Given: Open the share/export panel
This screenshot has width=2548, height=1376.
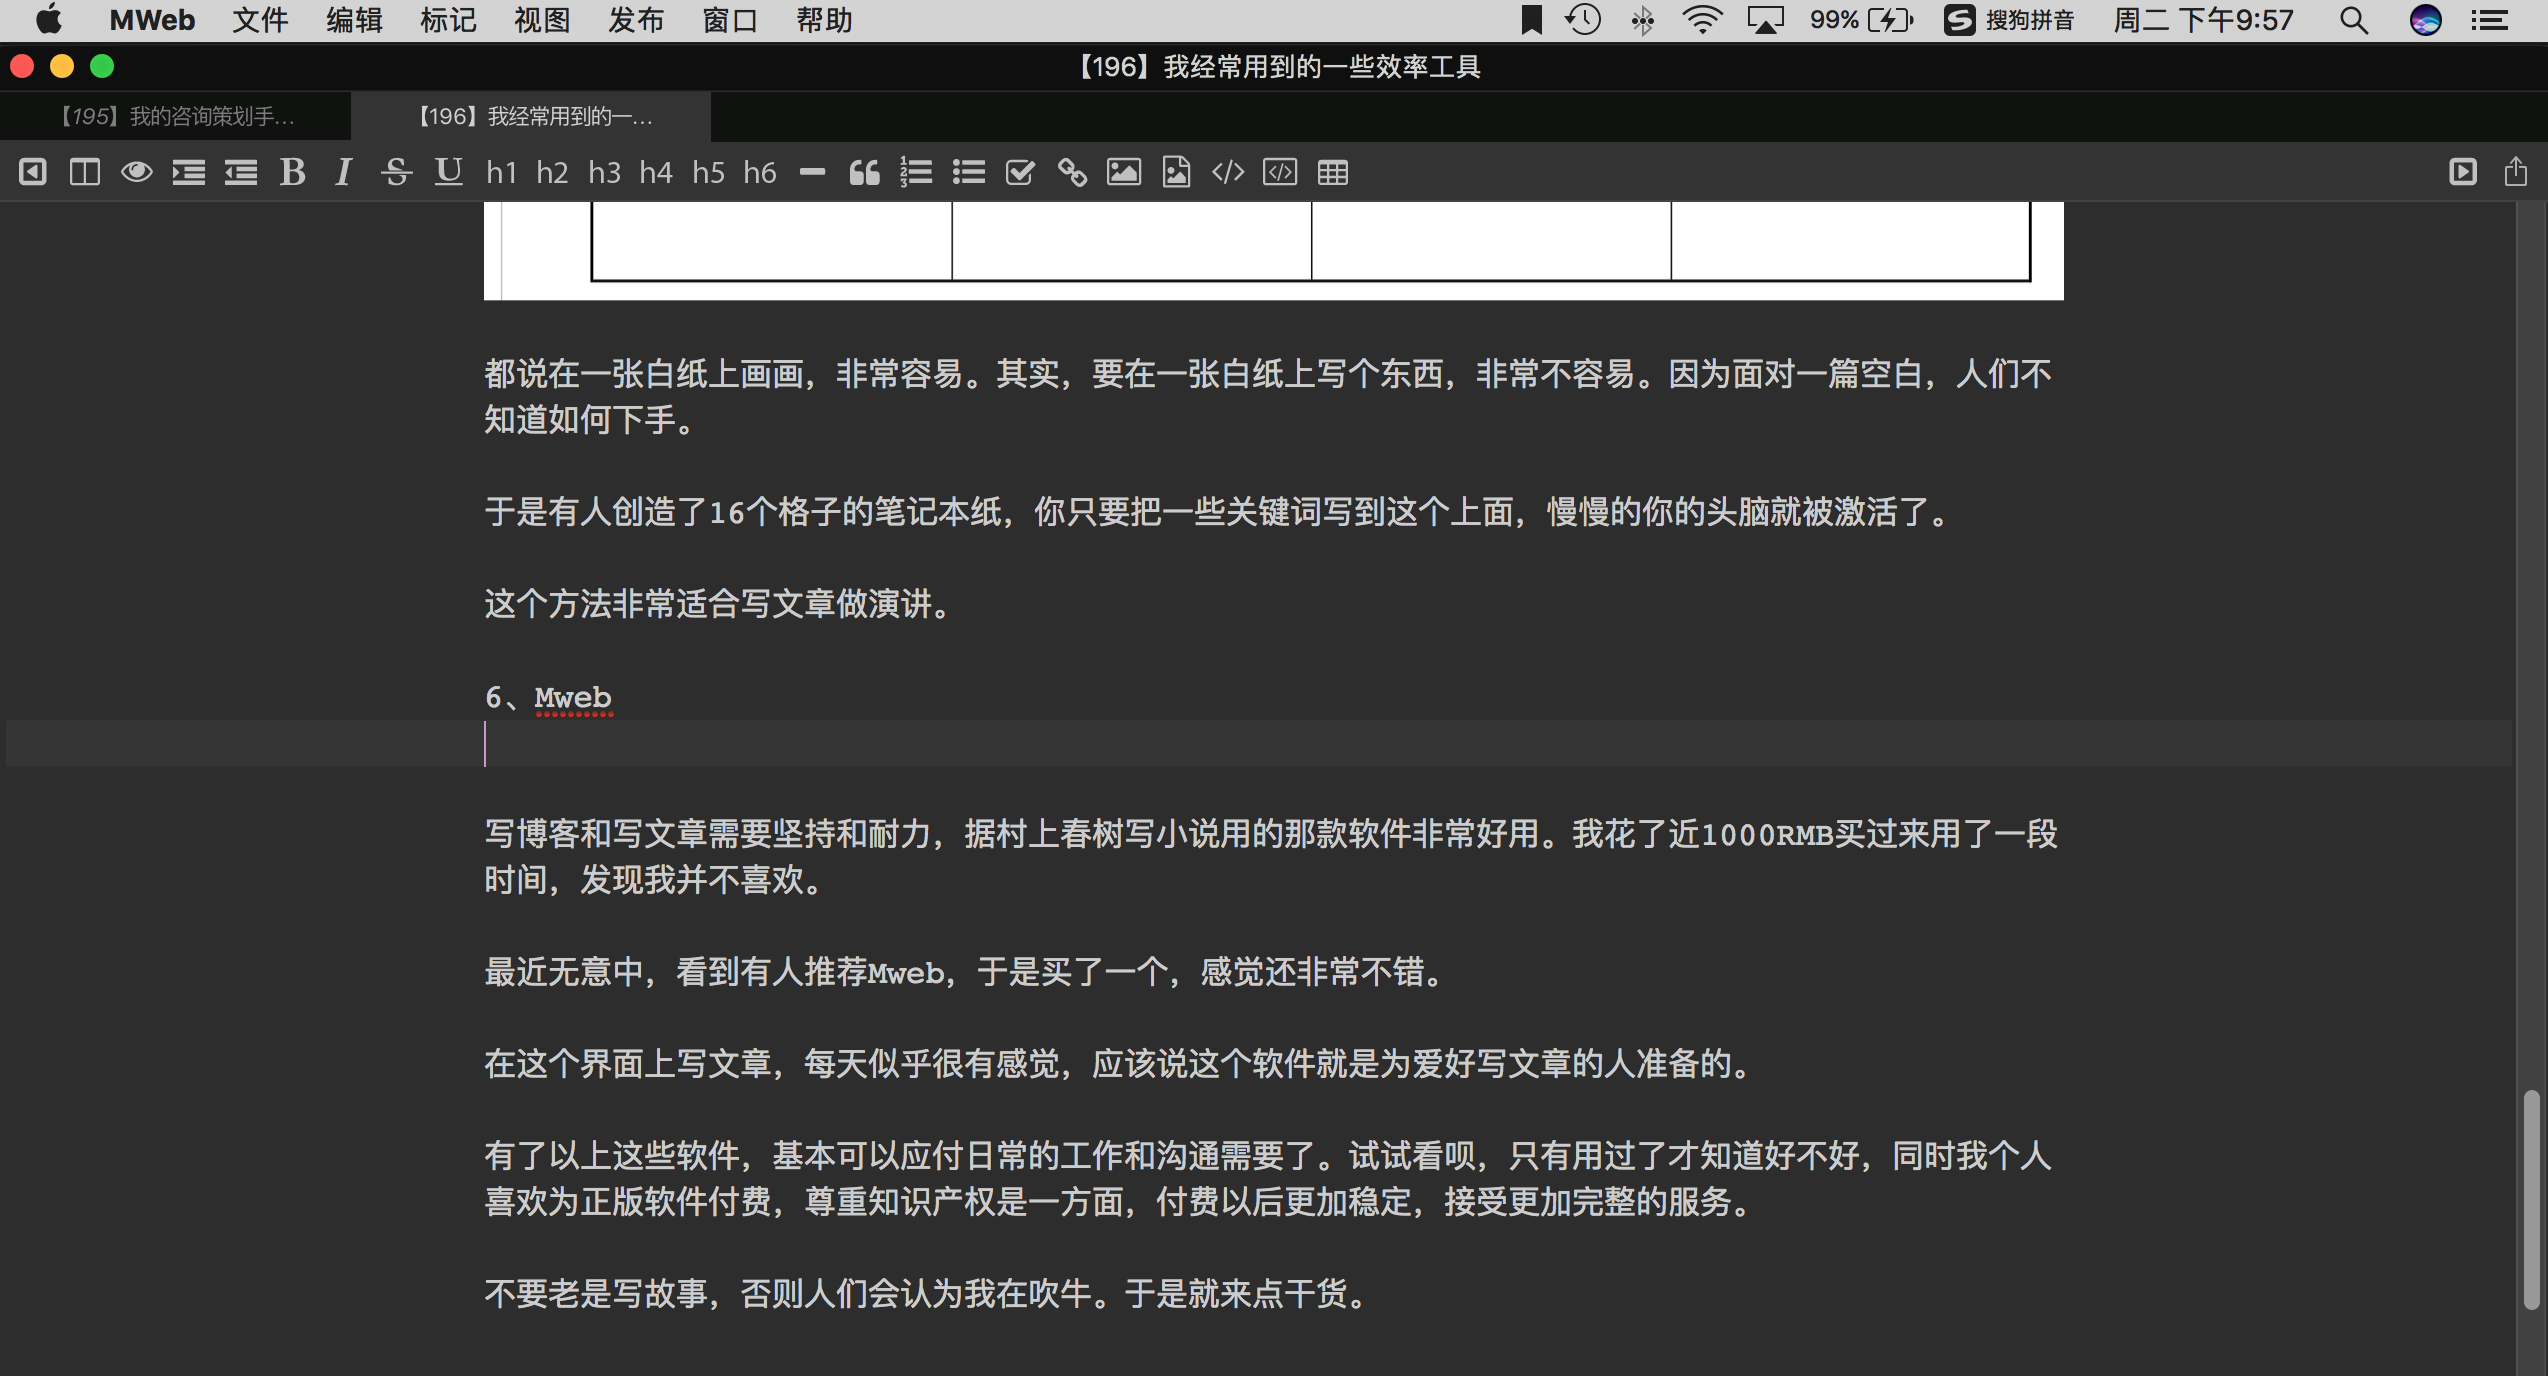Looking at the screenshot, I should (2517, 172).
